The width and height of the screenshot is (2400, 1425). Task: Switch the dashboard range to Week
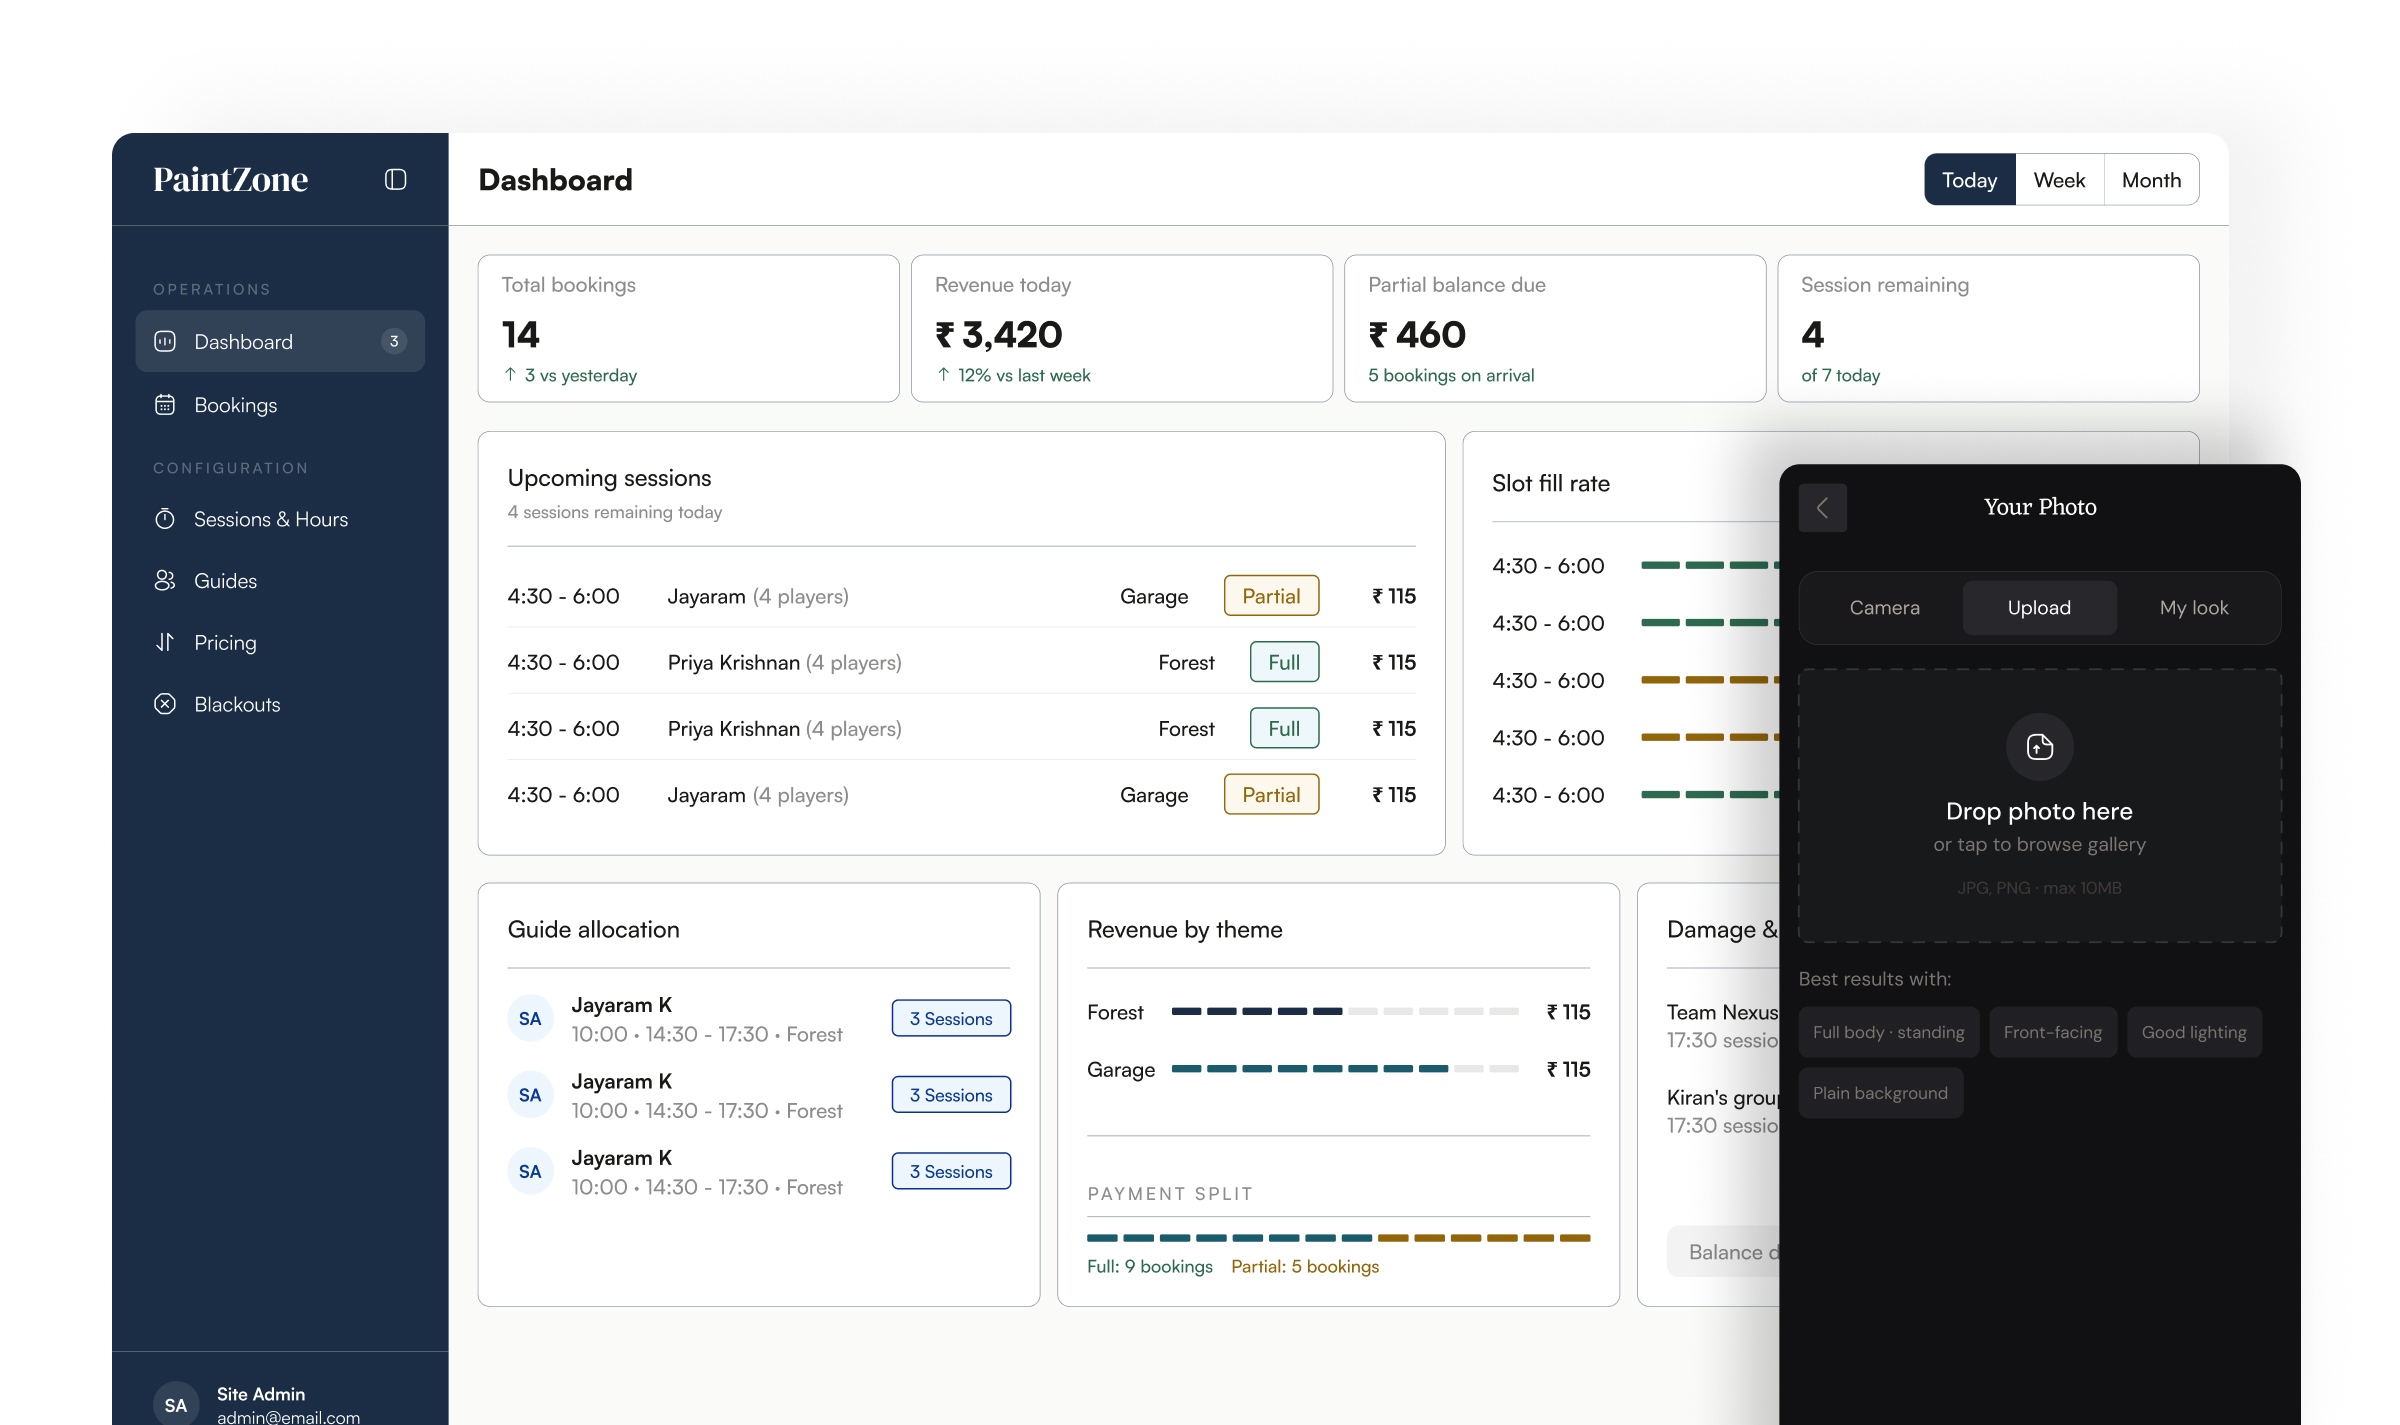[2059, 180]
